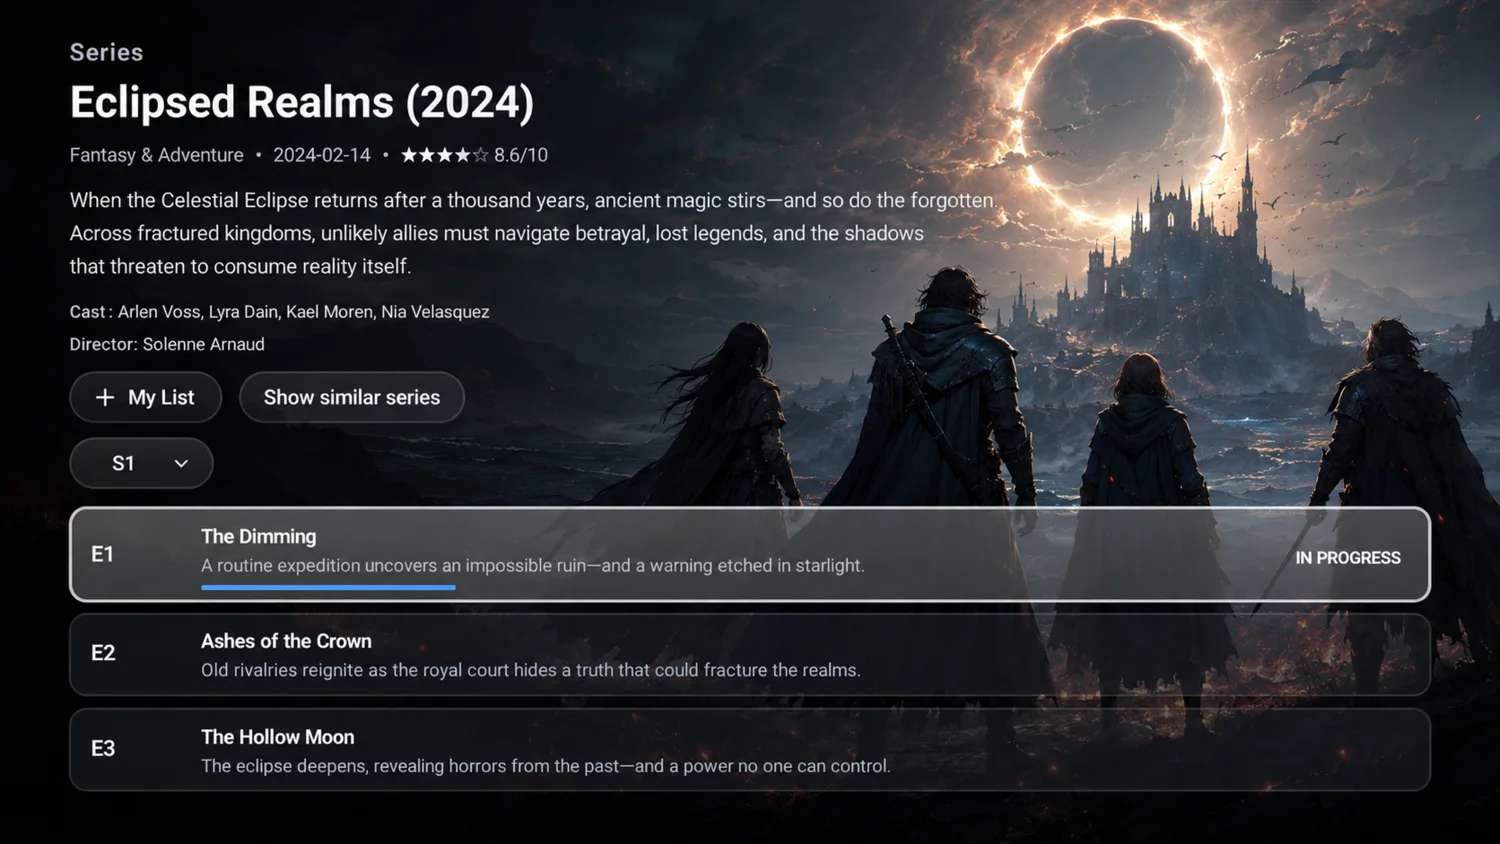Open episode E2 Ashes of the Crown
This screenshot has height=844, width=1500.
pos(750,654)
